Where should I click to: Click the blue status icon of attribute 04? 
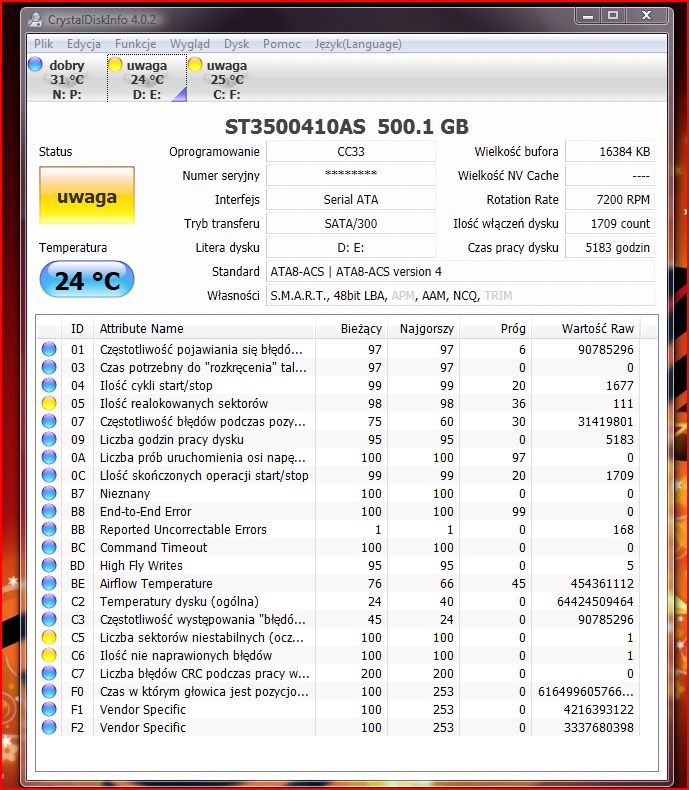tap(49, 385)
